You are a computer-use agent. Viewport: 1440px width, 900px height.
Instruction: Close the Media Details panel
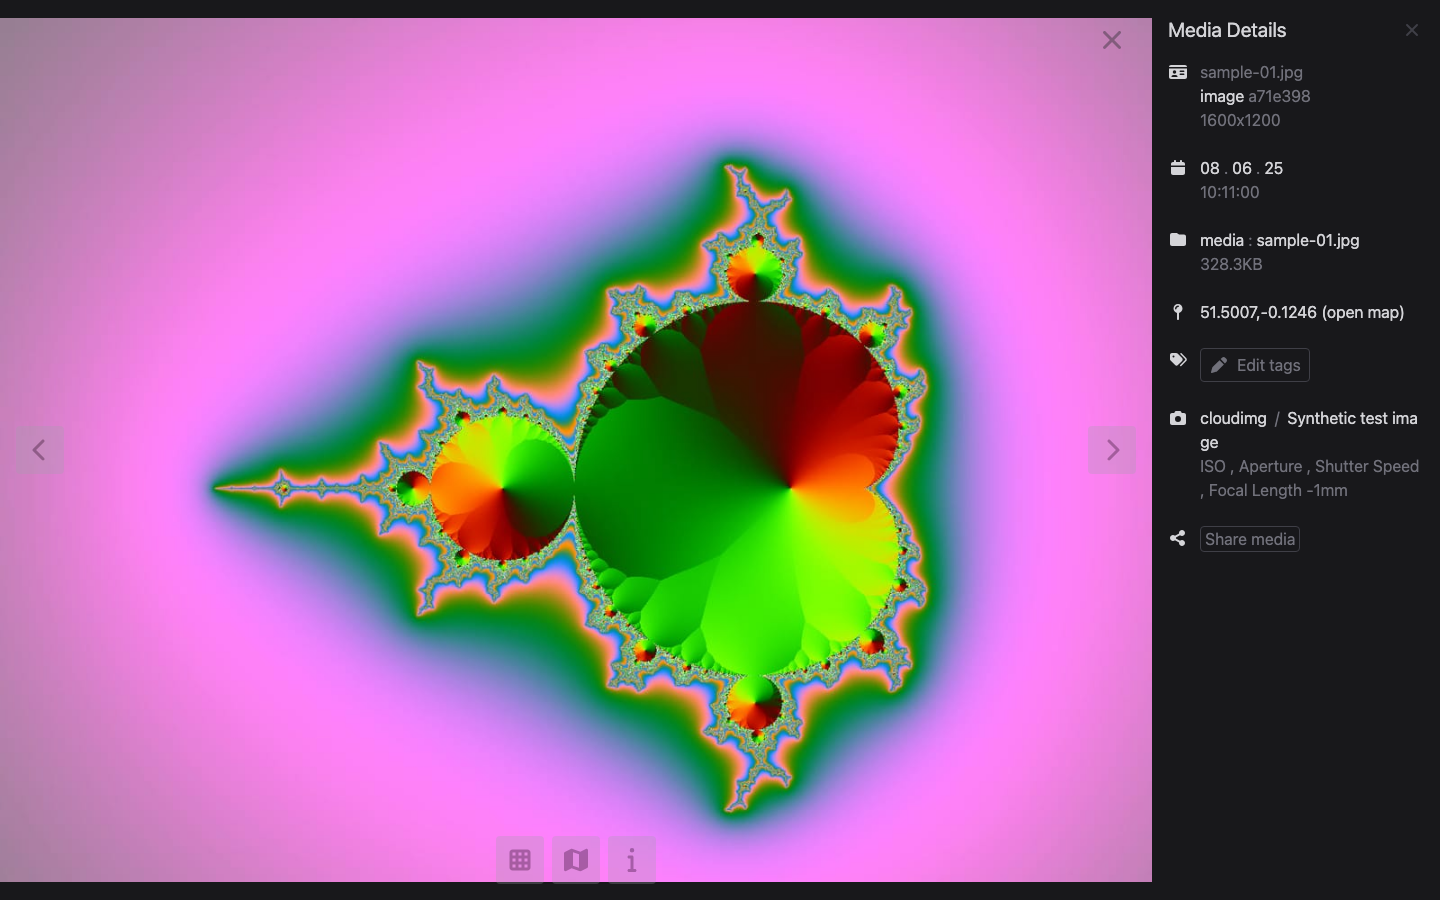tap(1411, 30)
